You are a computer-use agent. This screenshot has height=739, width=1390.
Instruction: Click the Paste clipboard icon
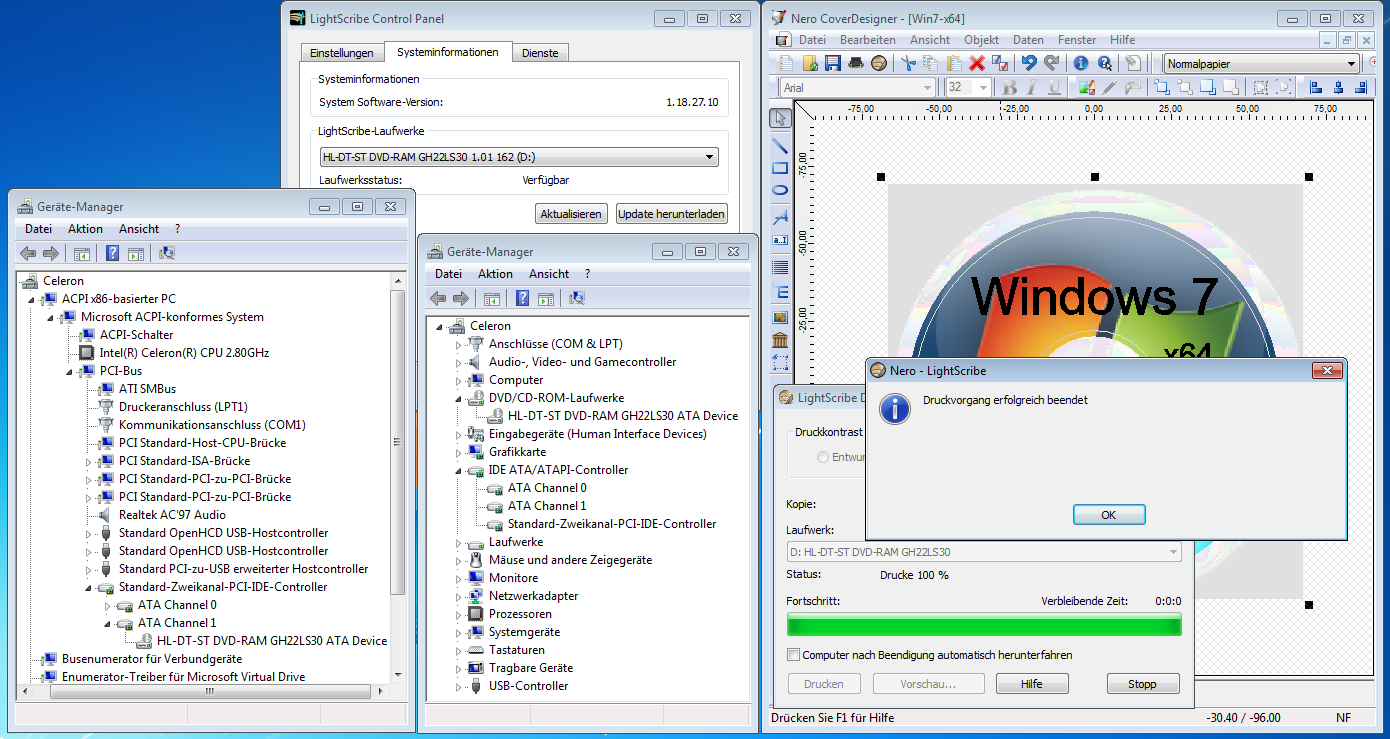[x=954, y=63]
